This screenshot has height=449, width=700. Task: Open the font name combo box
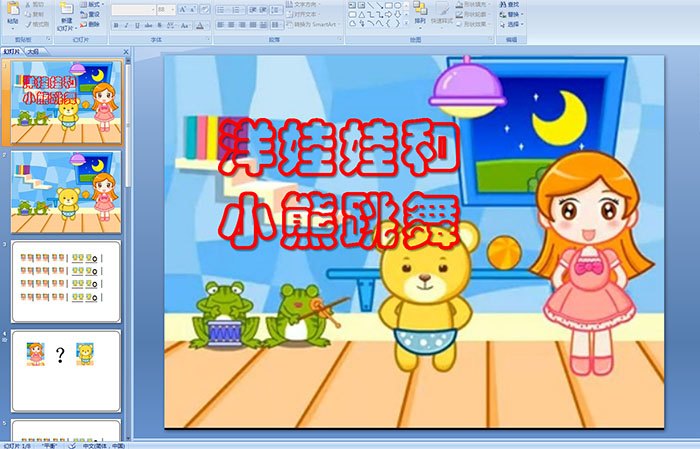click(133, 10)
